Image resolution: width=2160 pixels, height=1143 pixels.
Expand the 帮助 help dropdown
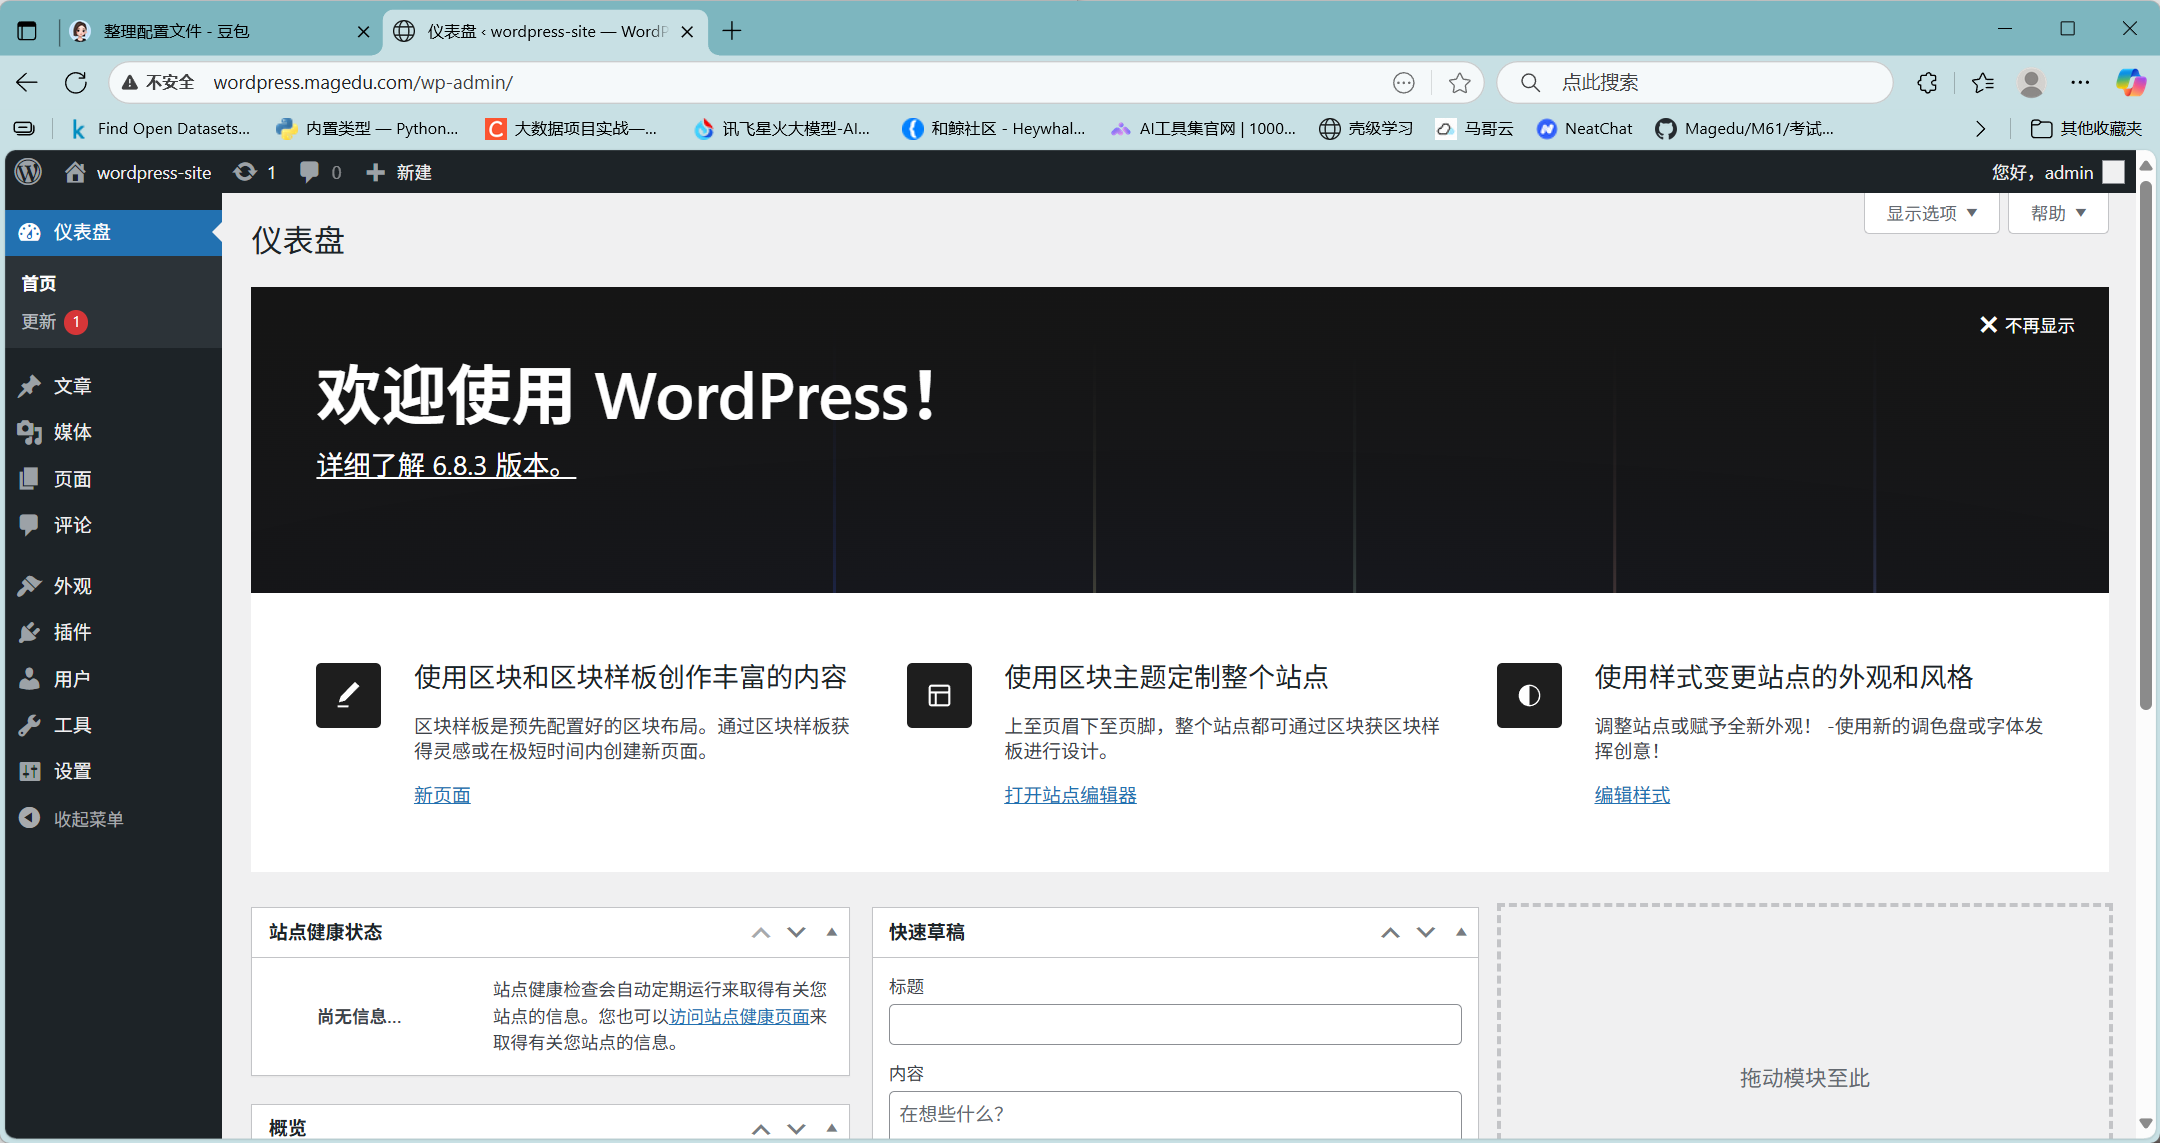2057,213
